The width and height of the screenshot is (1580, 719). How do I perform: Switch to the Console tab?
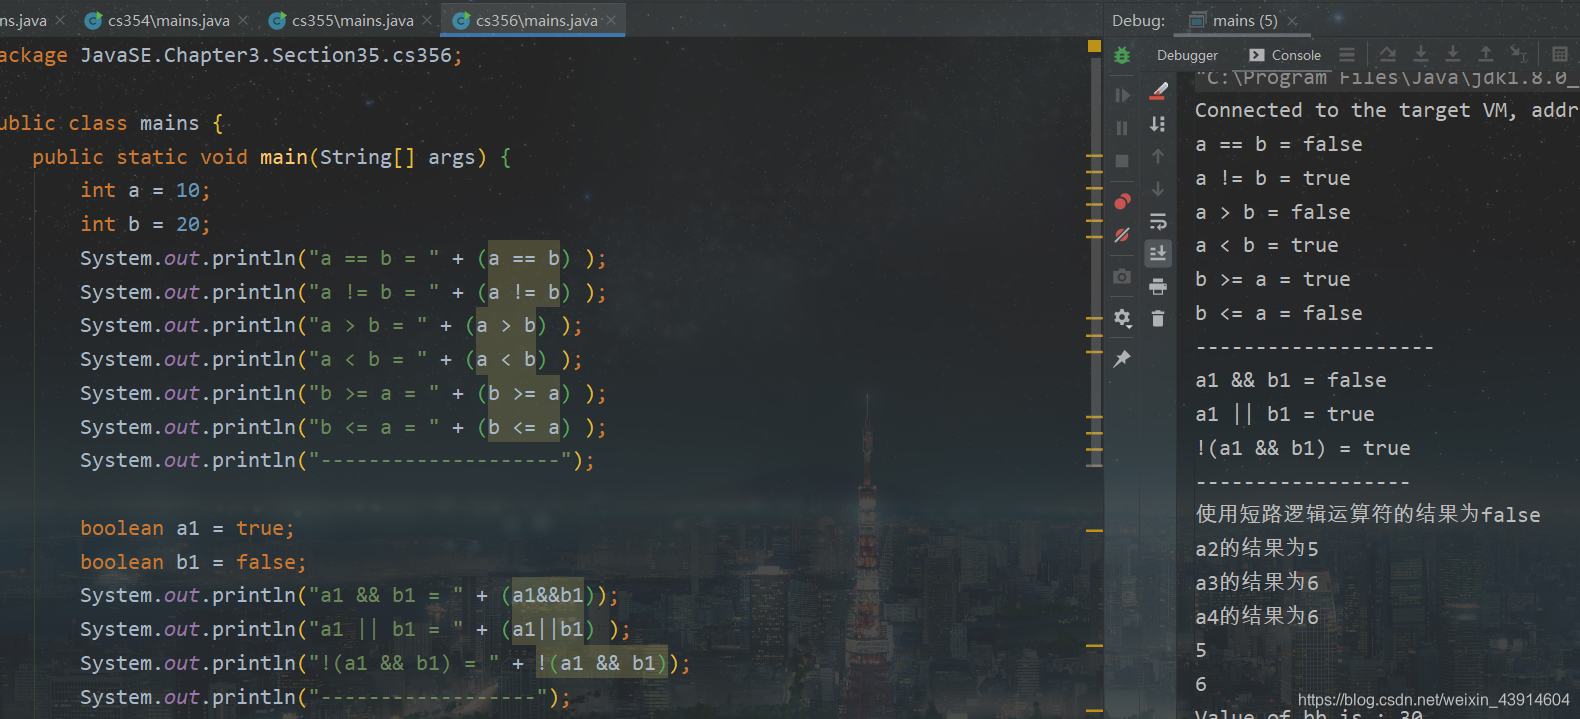(1285, 55)
